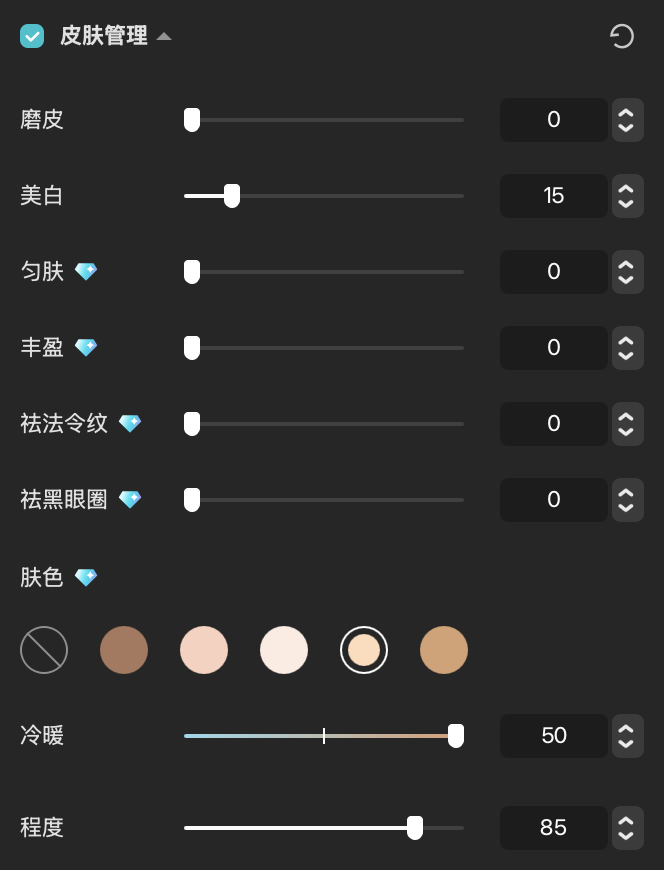Choose the dark brown skin tone swatch

124,650
